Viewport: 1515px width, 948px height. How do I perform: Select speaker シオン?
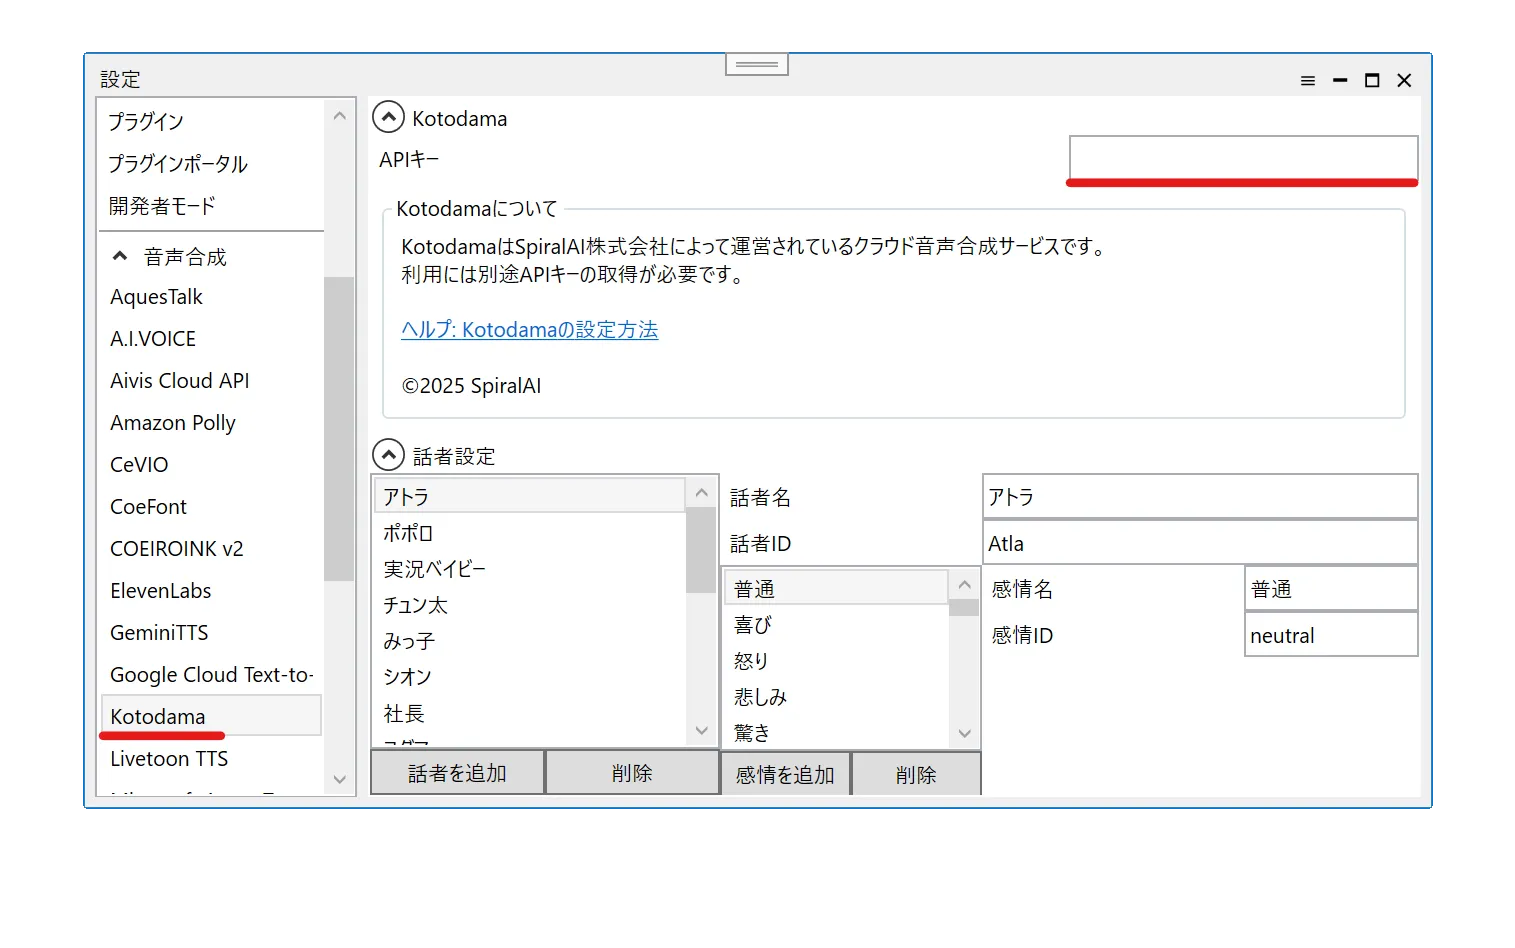click(530, 677)
